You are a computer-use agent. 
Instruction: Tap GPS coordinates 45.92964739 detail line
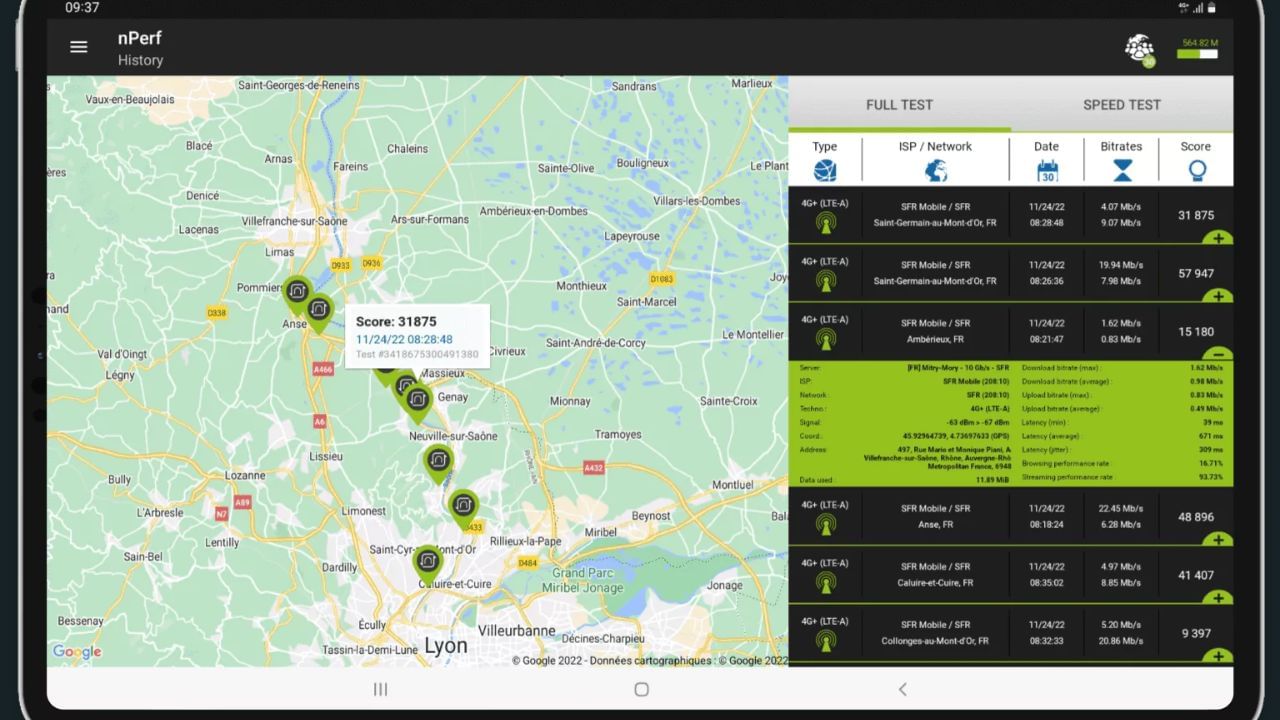[x=904, y=436]
